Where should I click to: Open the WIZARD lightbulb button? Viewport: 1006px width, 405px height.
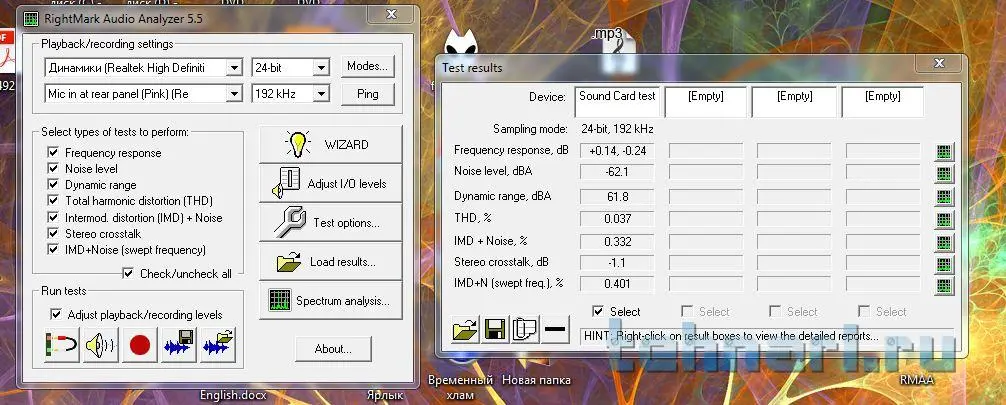(x=330, y=144)
